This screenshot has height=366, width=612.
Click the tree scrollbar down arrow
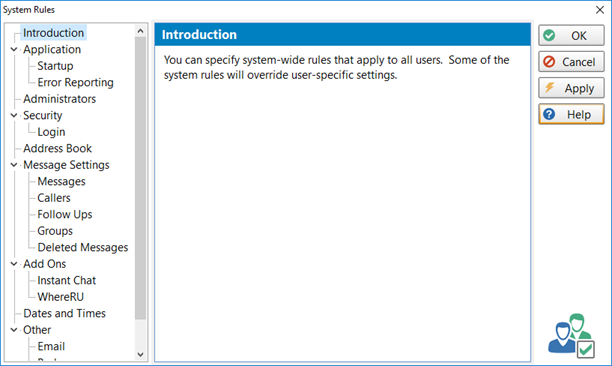pyautogui.click(x=141, y=355)
